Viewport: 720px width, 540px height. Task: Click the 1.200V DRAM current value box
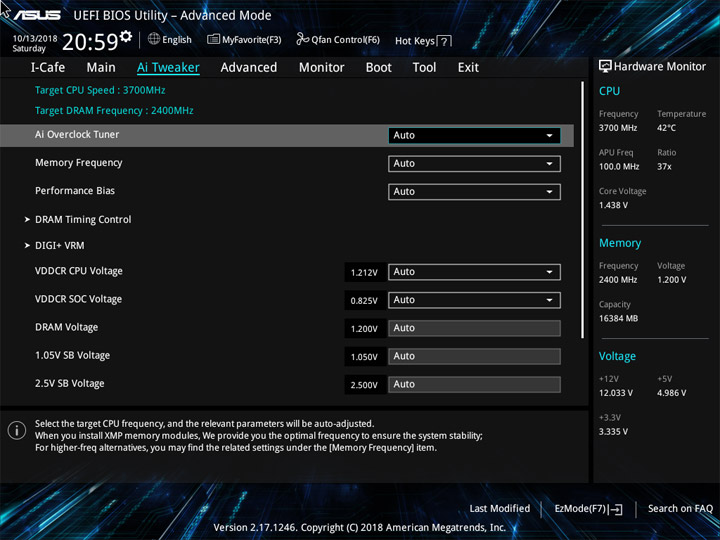(x=365, y=329)
